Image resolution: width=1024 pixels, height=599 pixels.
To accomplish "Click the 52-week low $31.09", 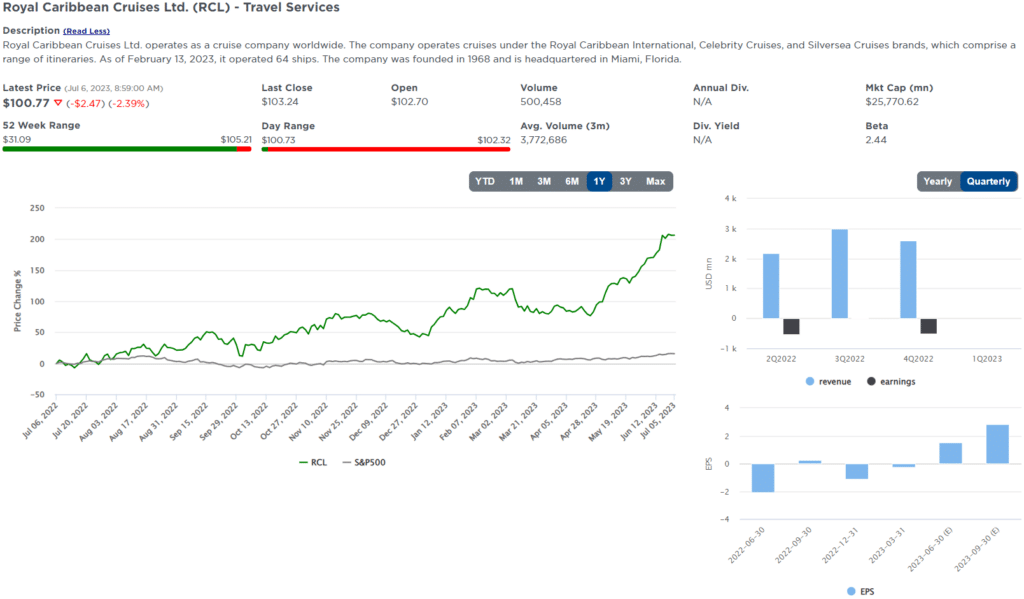I will coord(17,139).
